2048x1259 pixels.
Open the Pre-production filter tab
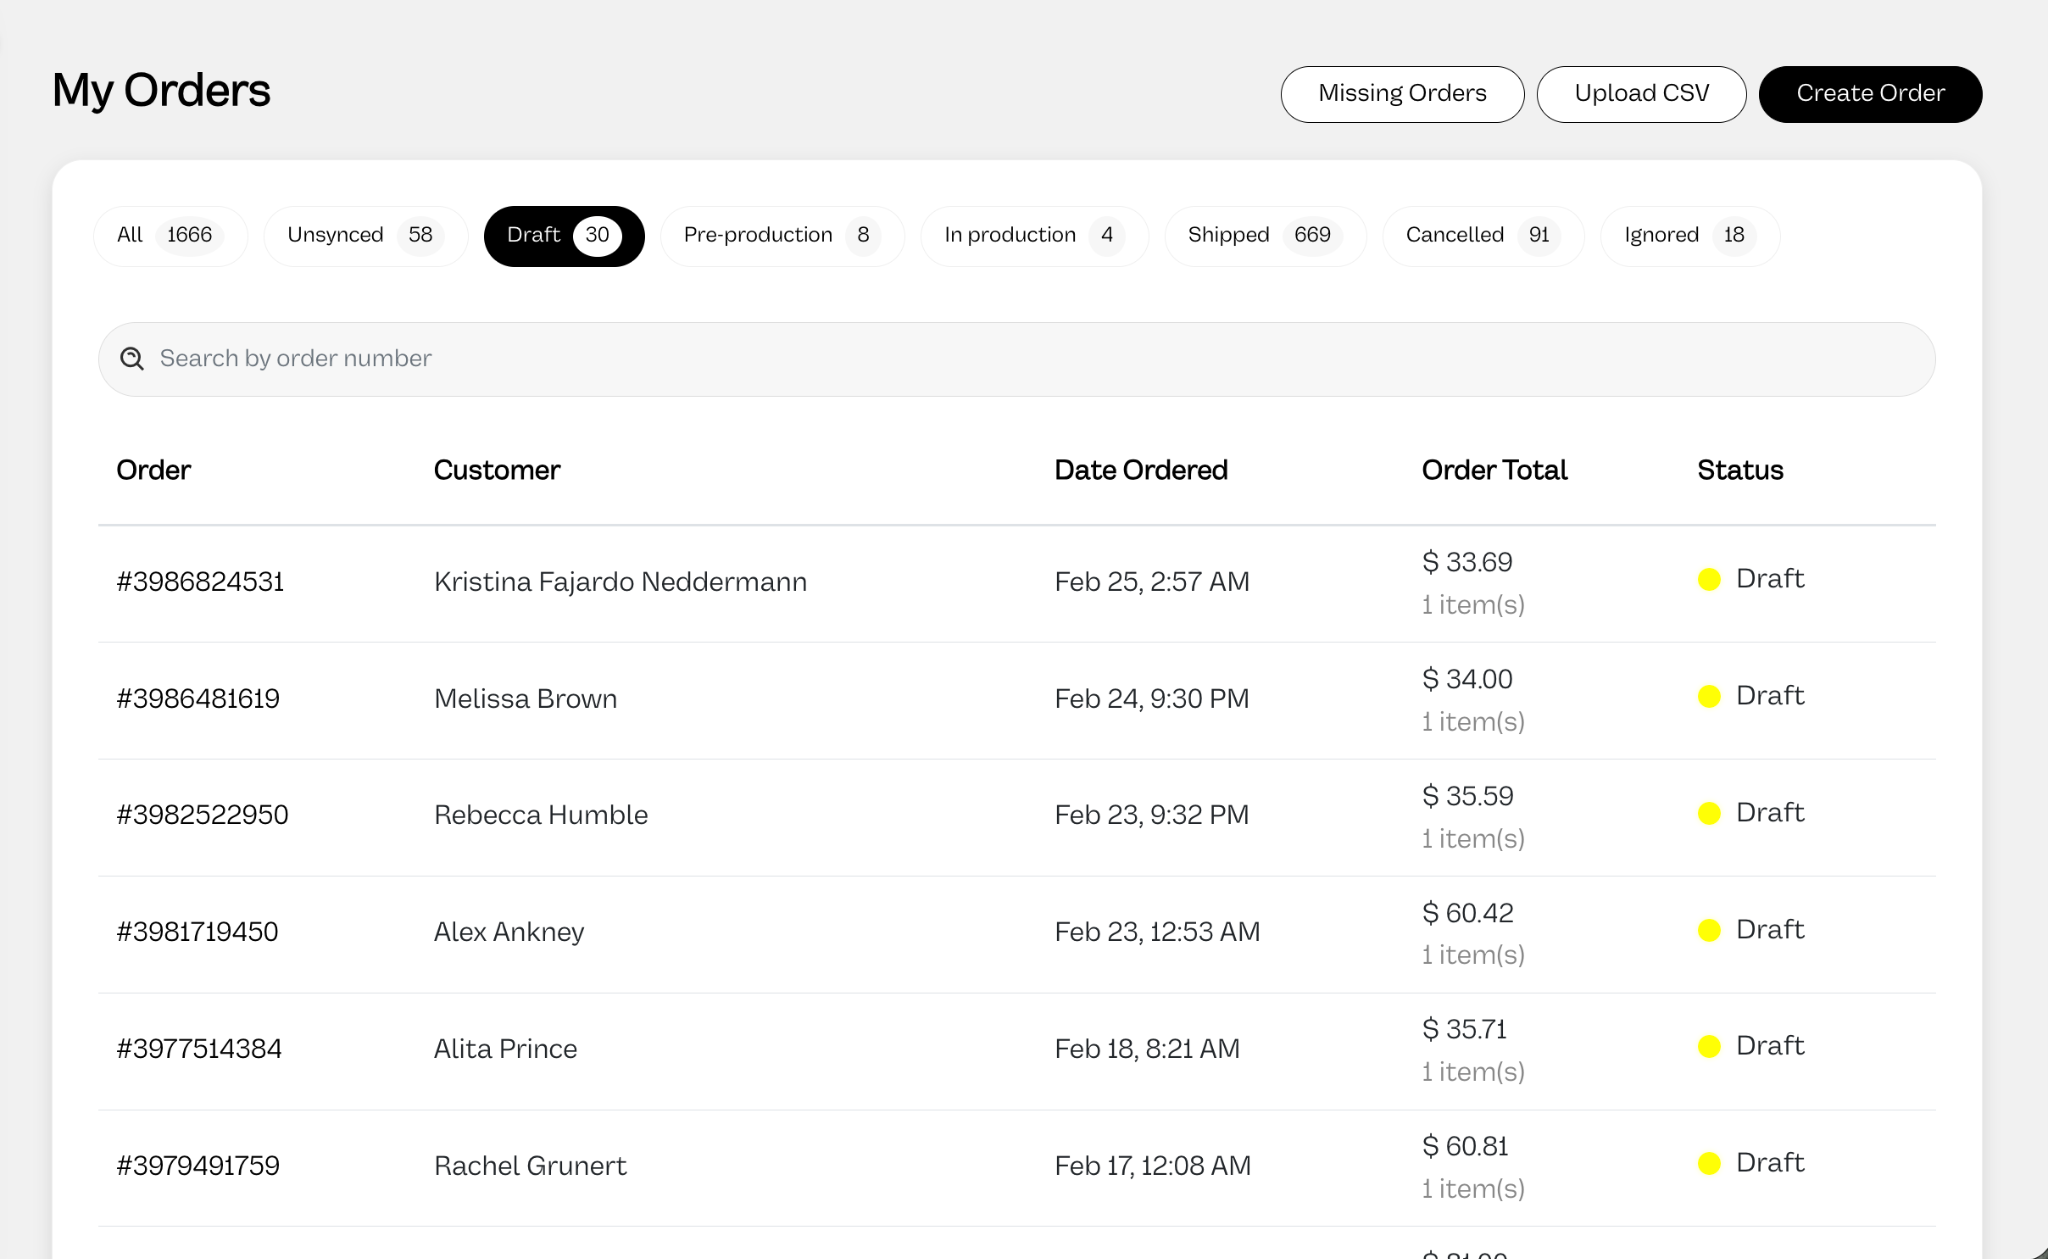[x=782, y=236]
